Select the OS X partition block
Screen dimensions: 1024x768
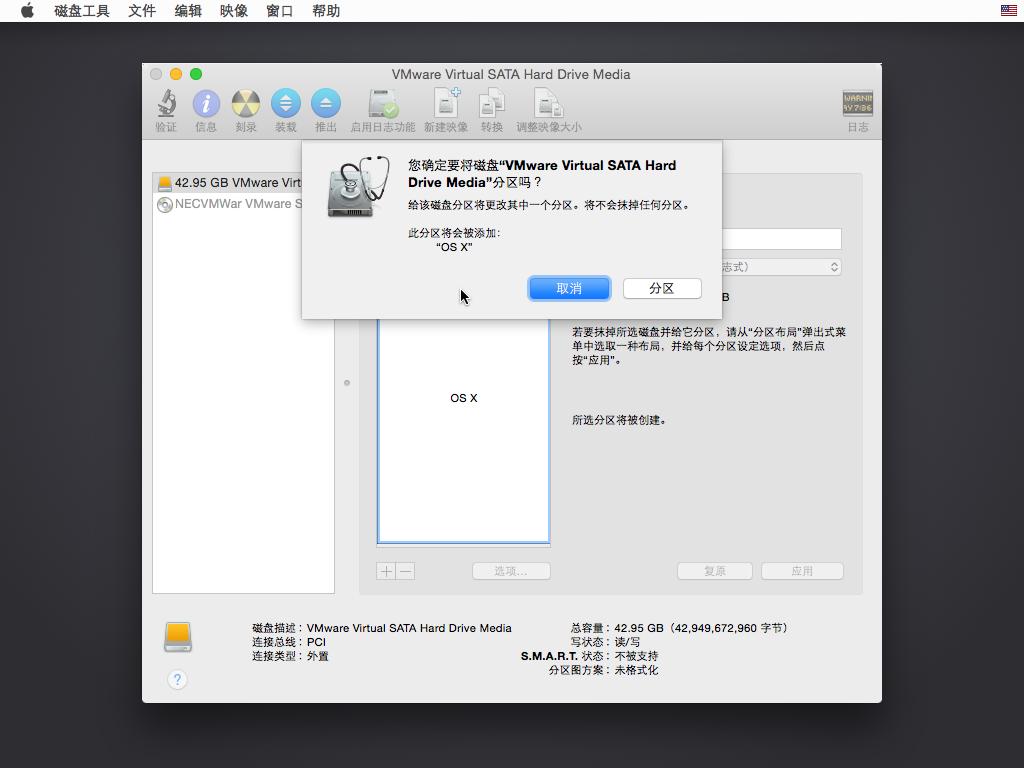click(464, 430)
